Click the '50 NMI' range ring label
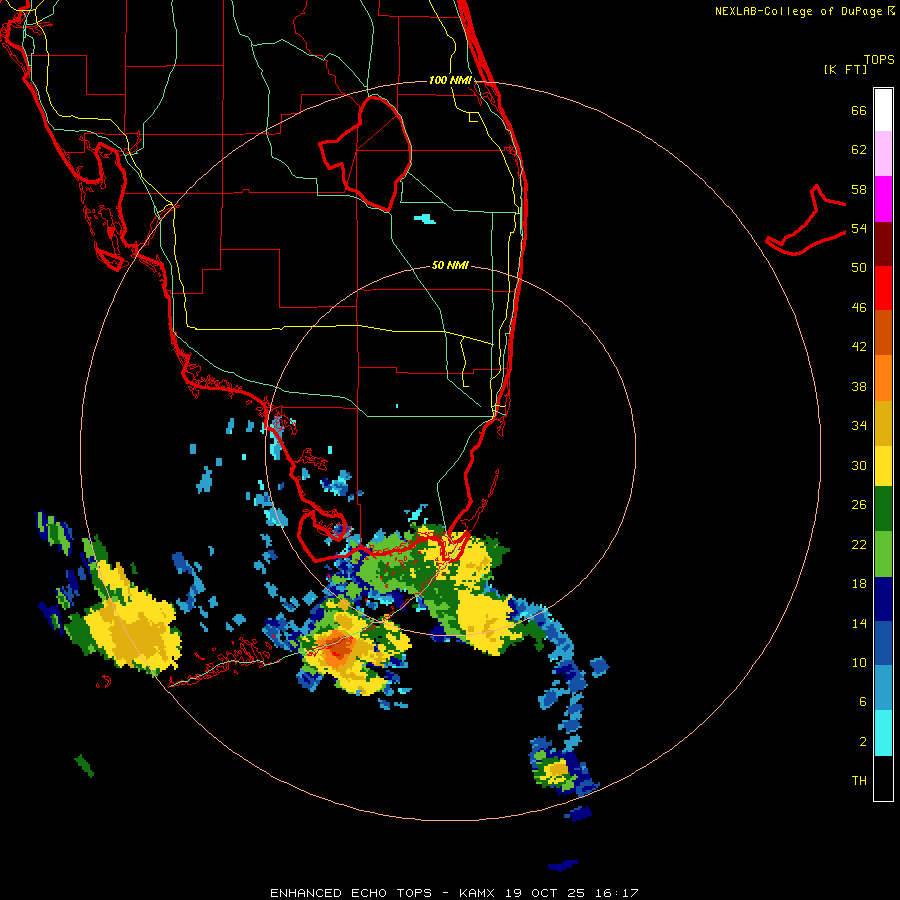The width and height of the screenshot is (900, 900). pos(450,265)
